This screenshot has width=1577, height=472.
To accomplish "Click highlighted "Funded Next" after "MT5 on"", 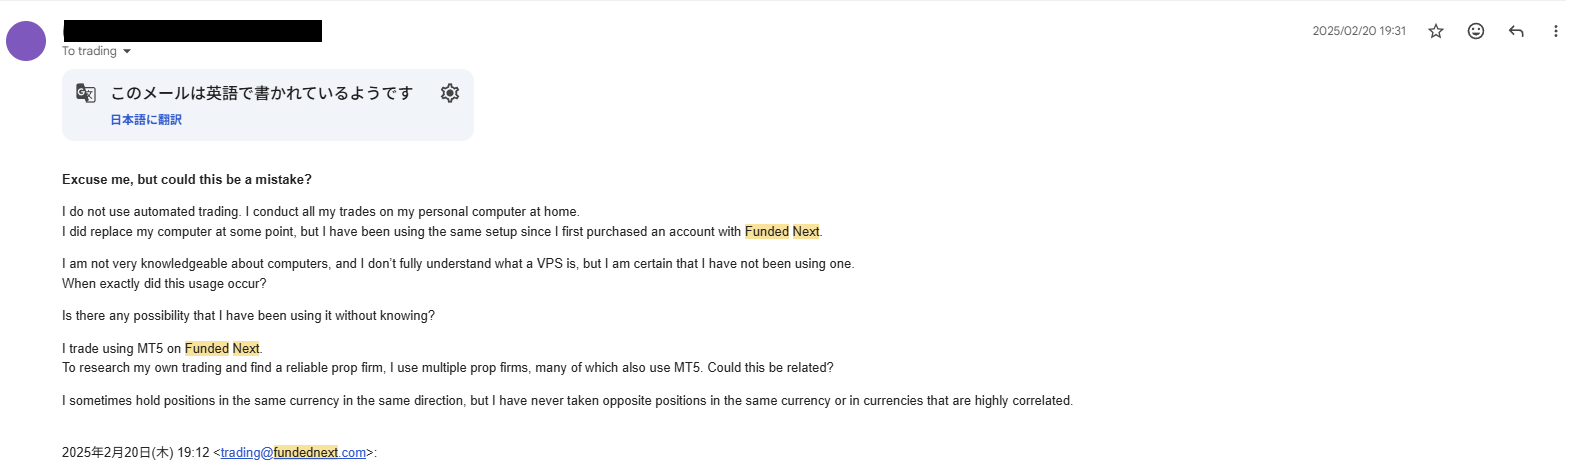I will pyautogui.click(x=222, y=349).
